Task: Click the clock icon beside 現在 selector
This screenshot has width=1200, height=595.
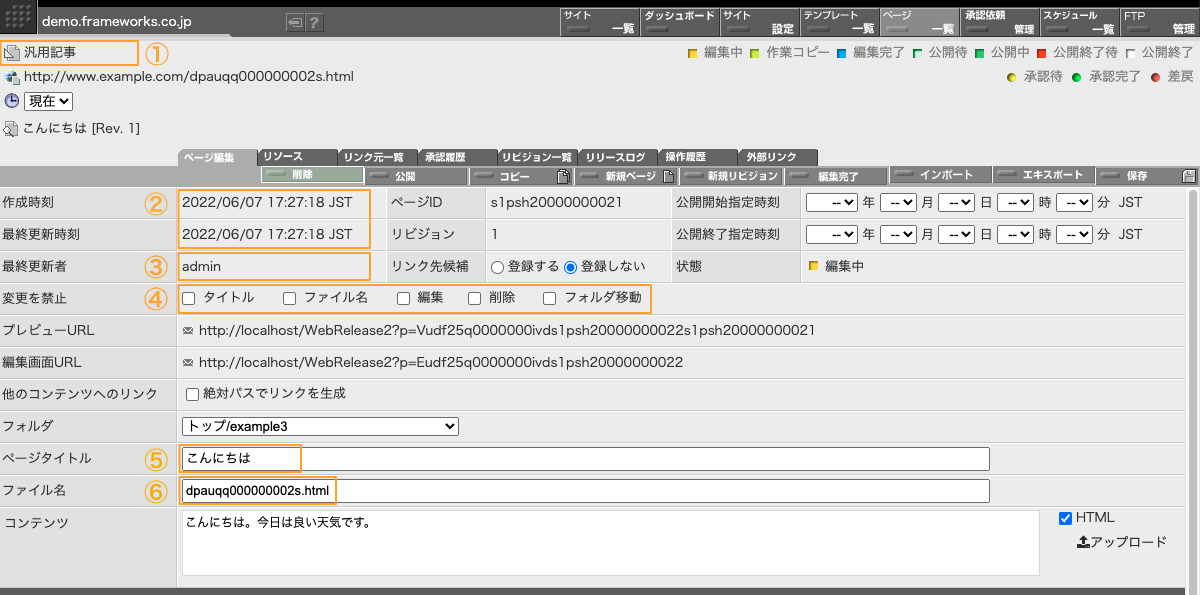Action: 12,101
